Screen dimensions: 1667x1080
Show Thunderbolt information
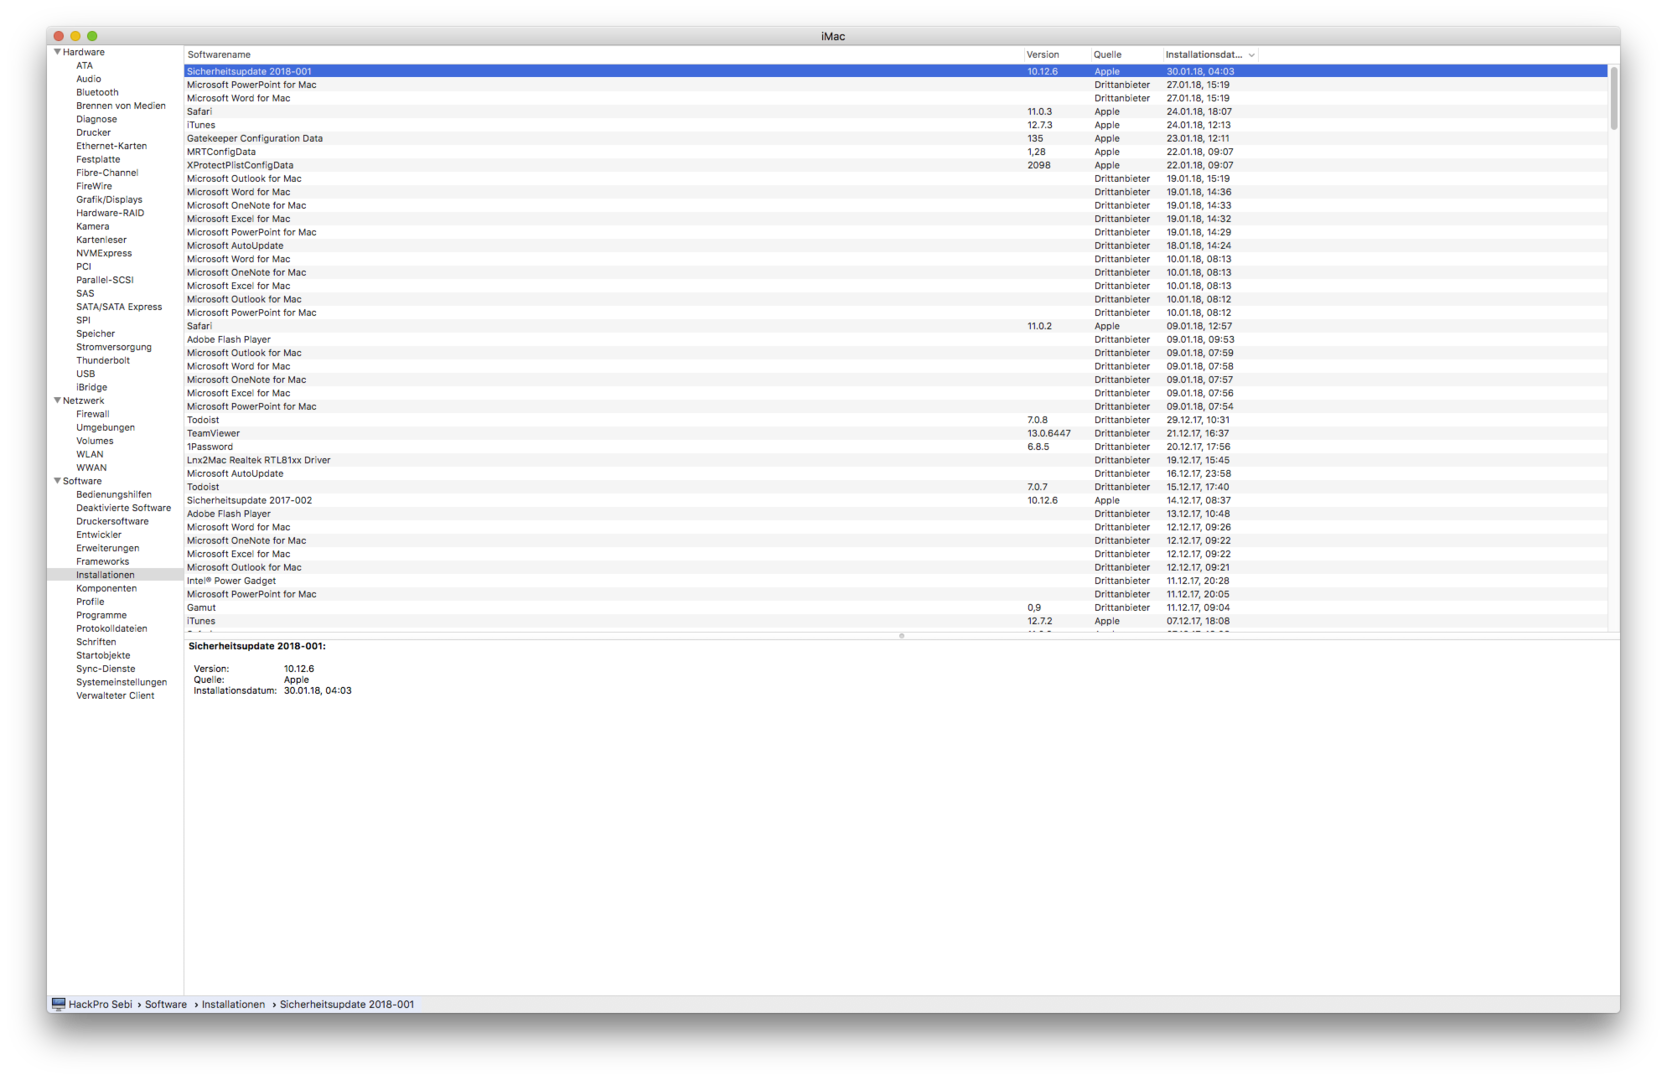[x=103, y=361]
